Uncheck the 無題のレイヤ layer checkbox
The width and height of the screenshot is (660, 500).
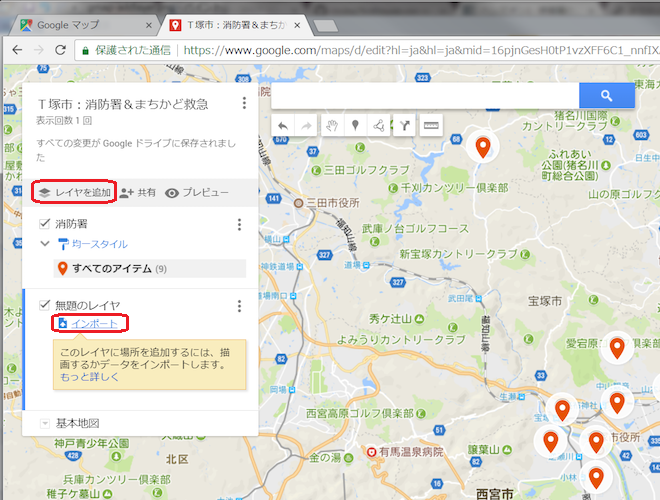pos(45,305)
